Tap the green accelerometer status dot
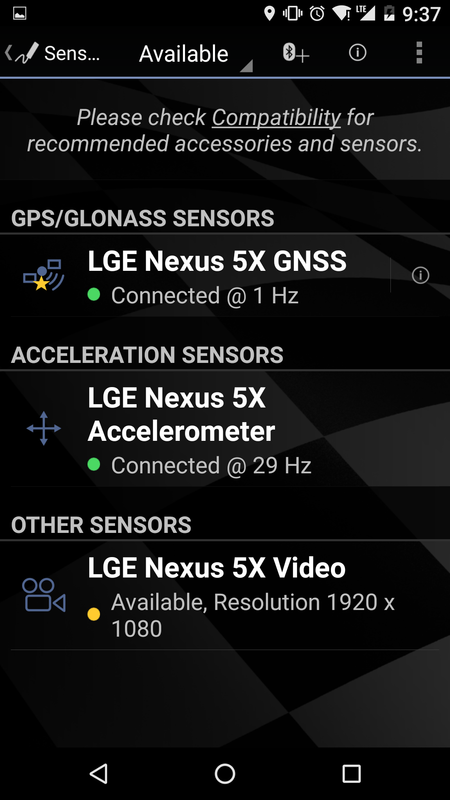 [x=93, y=465]
